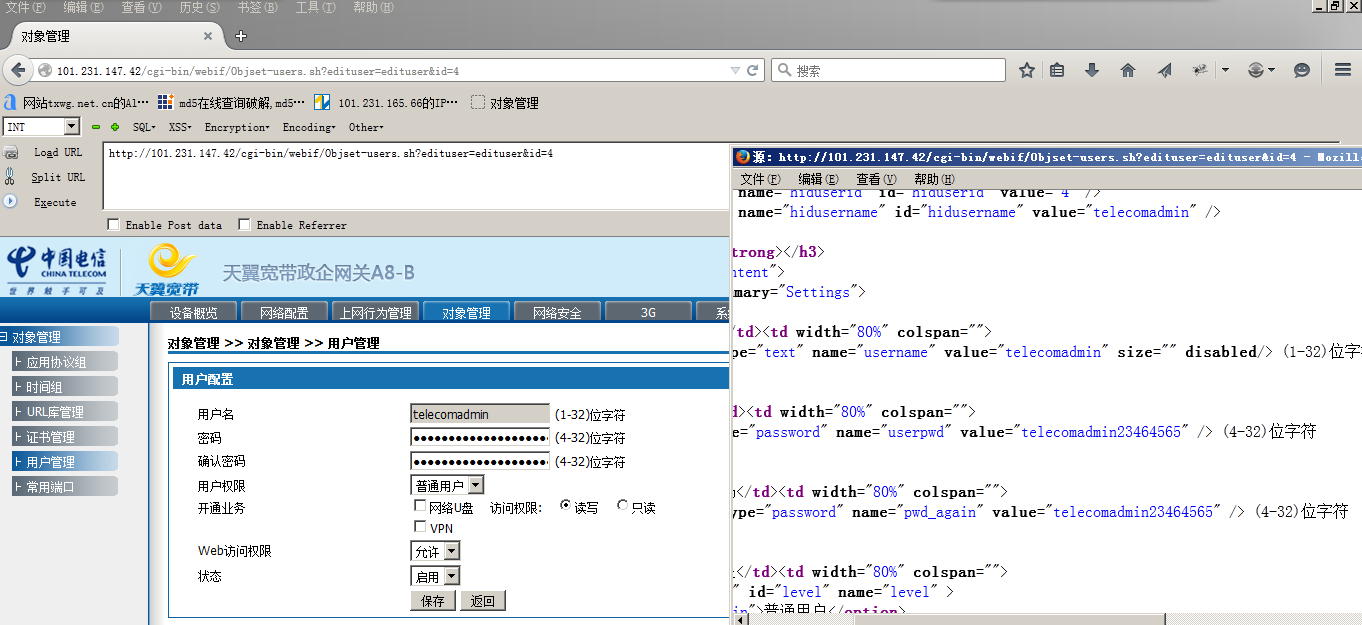The image size is (1362, 625).
Task: Click the Firefox icon in source window title
Action: point(741,157)
